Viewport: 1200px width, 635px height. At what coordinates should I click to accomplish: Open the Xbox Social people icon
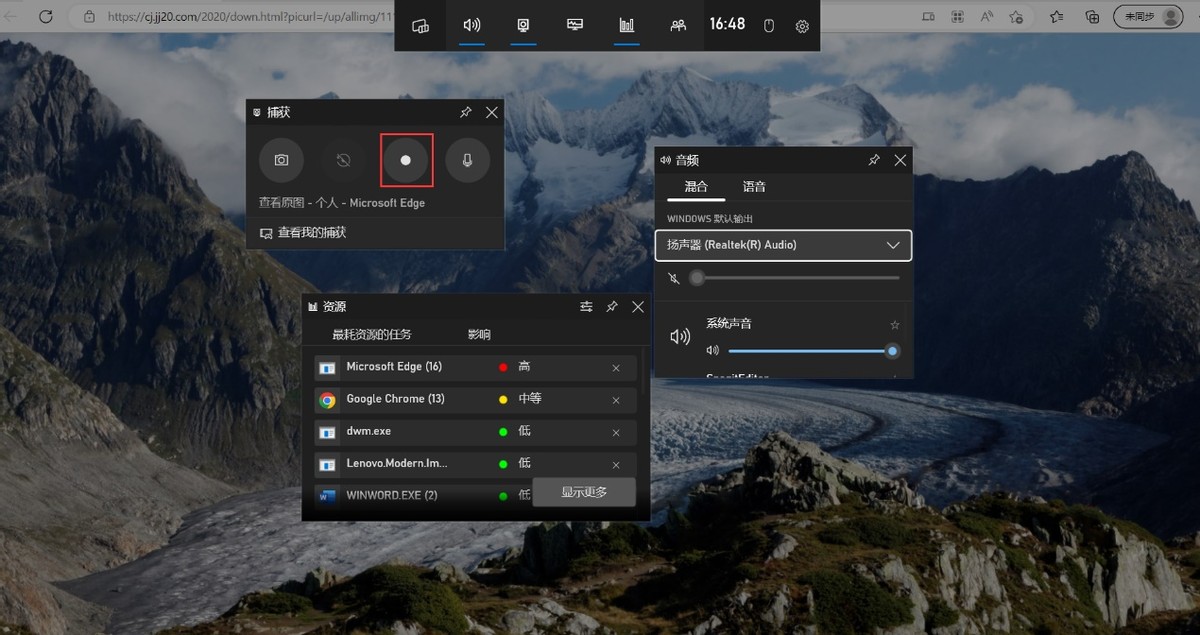point(678,26)
